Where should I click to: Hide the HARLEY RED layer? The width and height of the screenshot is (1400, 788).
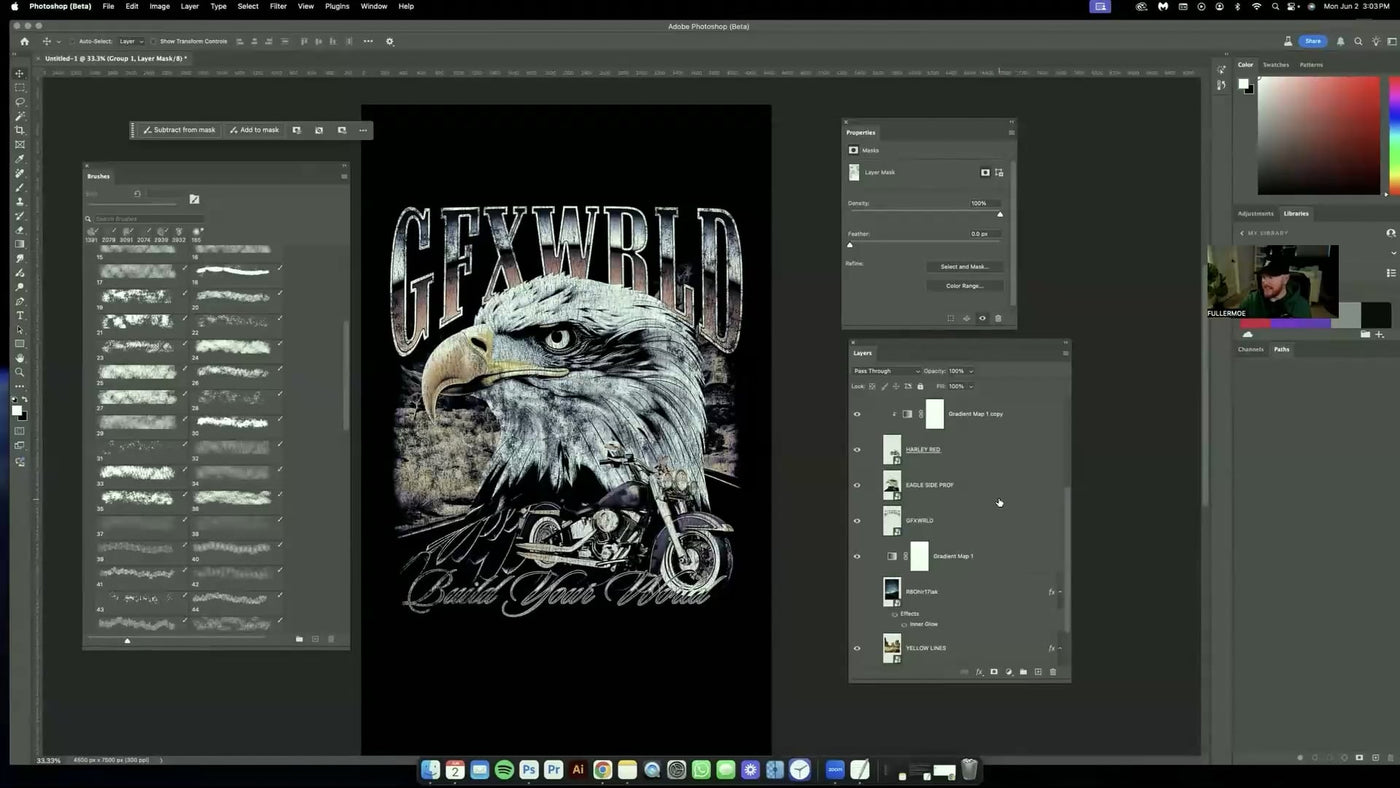click(856, 449)
